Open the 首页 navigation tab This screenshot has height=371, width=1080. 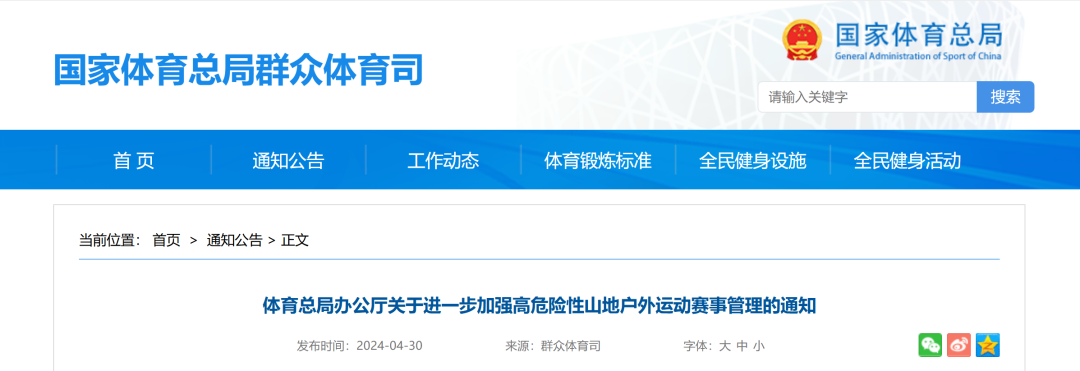tap(134, 161)
